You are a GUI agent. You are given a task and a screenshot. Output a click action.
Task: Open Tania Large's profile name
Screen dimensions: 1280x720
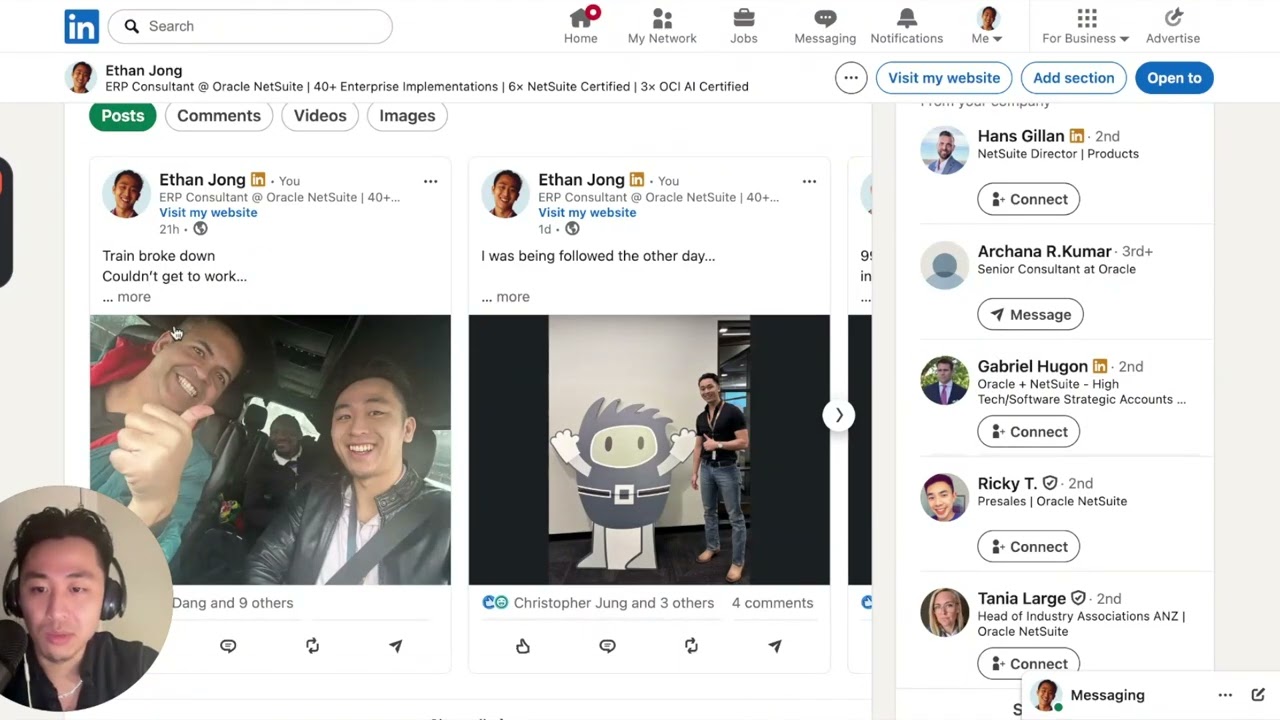coord(1021,598)
